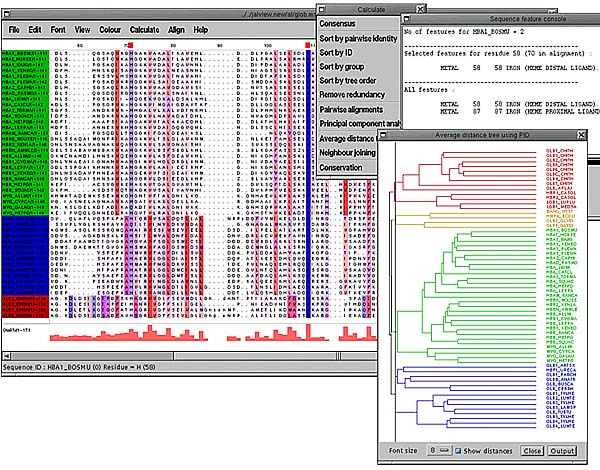Choose Conservation from the Calculate menu
Image resolution: width=600 pixels, height=470 pixels.
[x=341, y=167]
